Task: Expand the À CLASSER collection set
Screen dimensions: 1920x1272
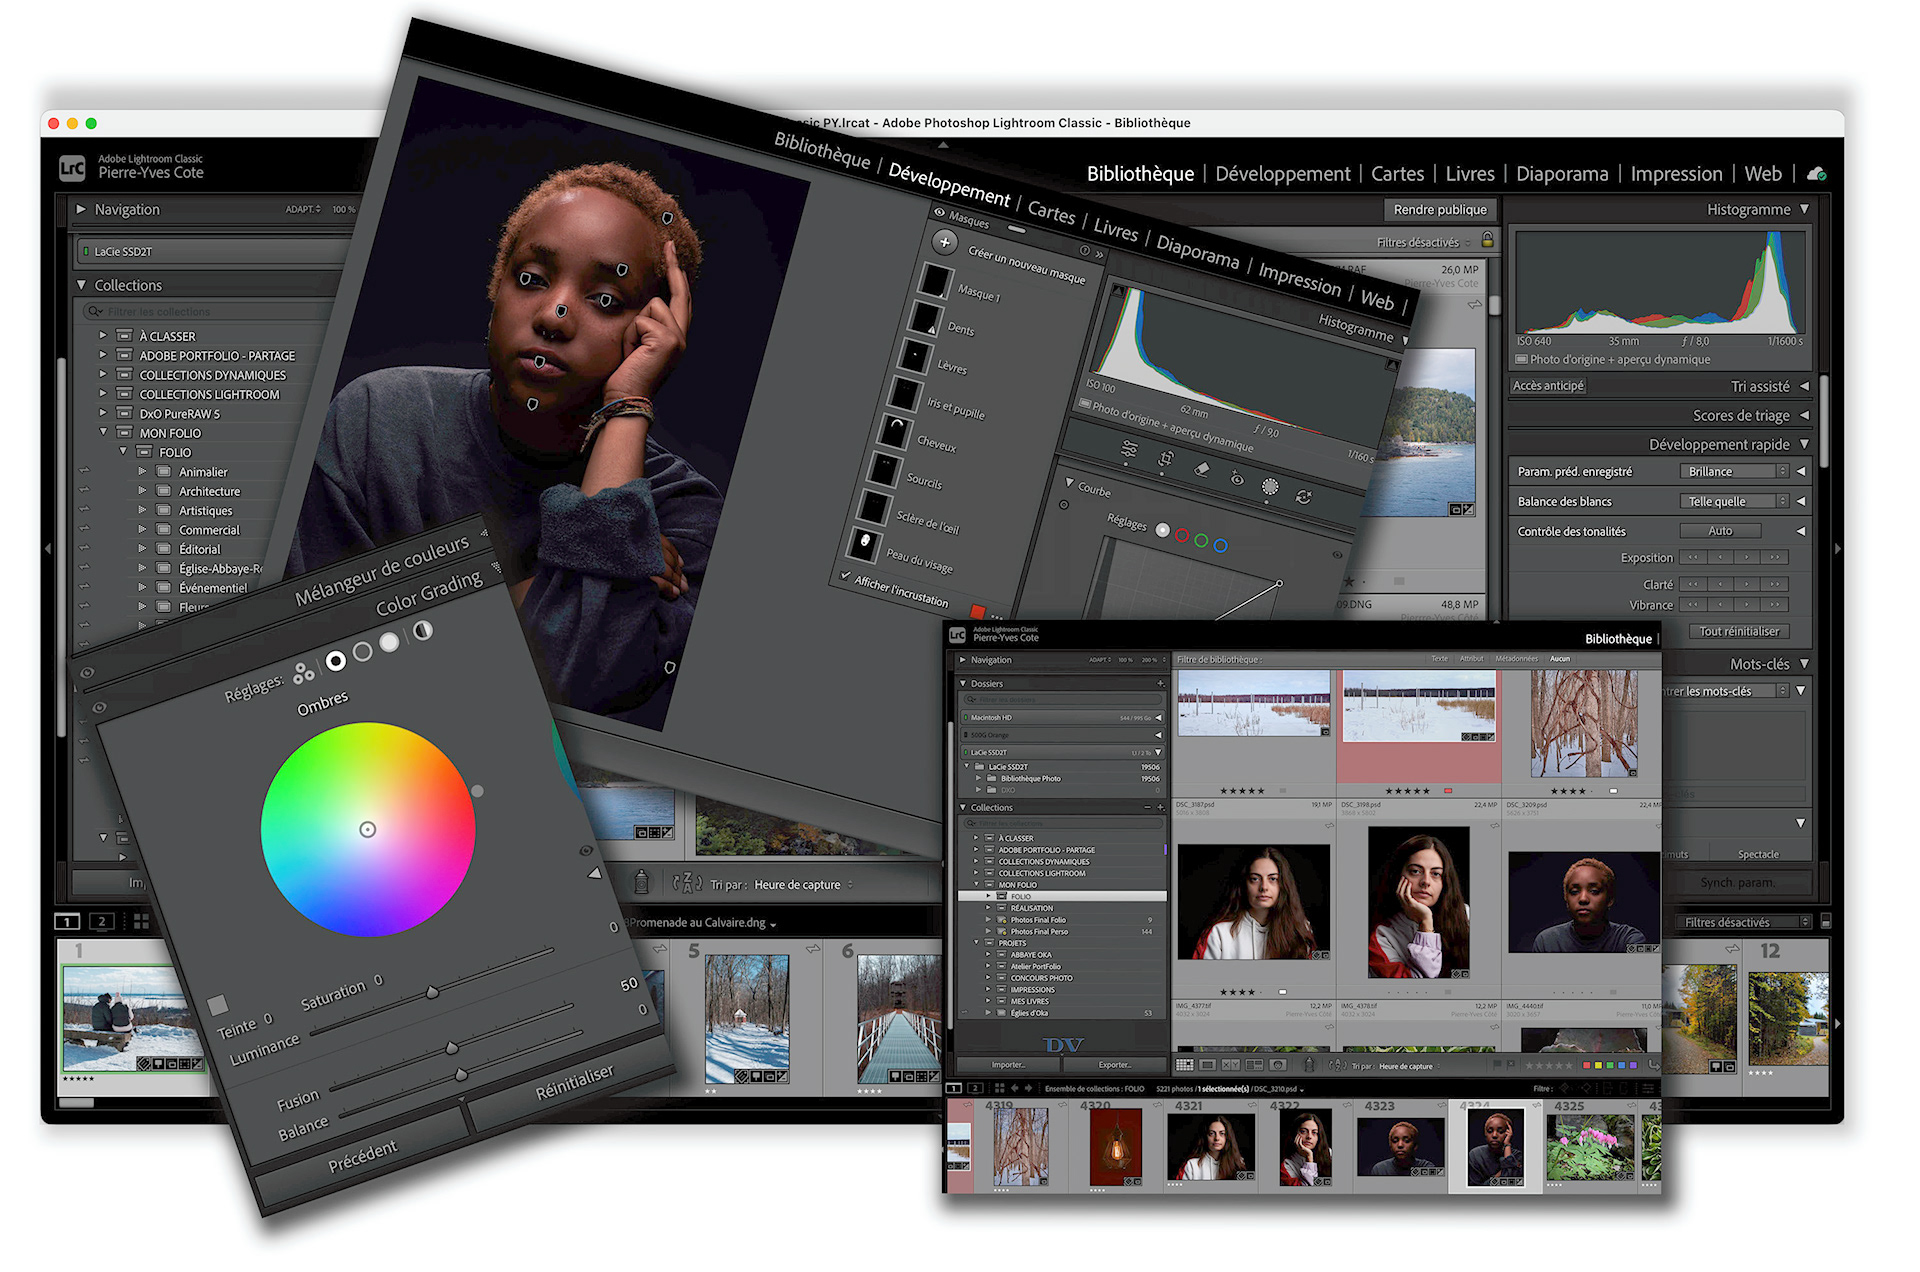Action: 102,336
